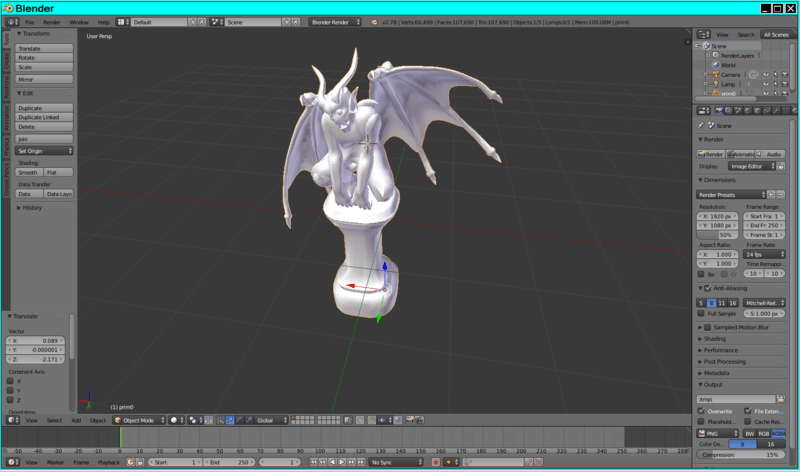
Task: Add a new render preset with the plus icon
Action: tap(771, 194)
